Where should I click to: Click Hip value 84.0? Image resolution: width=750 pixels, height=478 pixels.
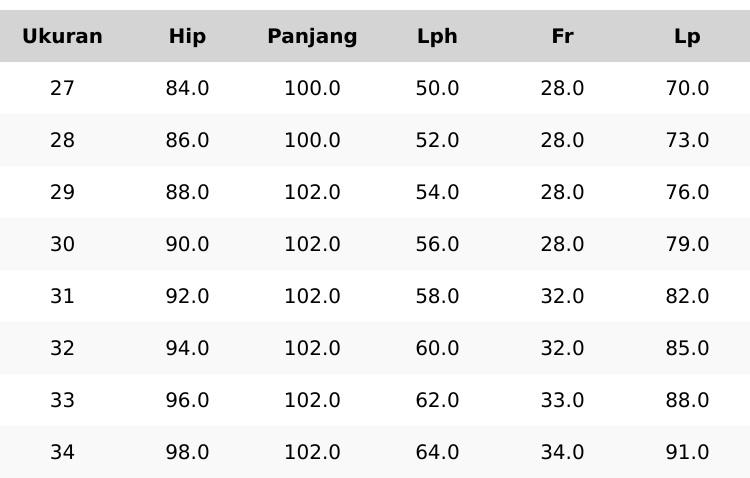tap(187, 89)
